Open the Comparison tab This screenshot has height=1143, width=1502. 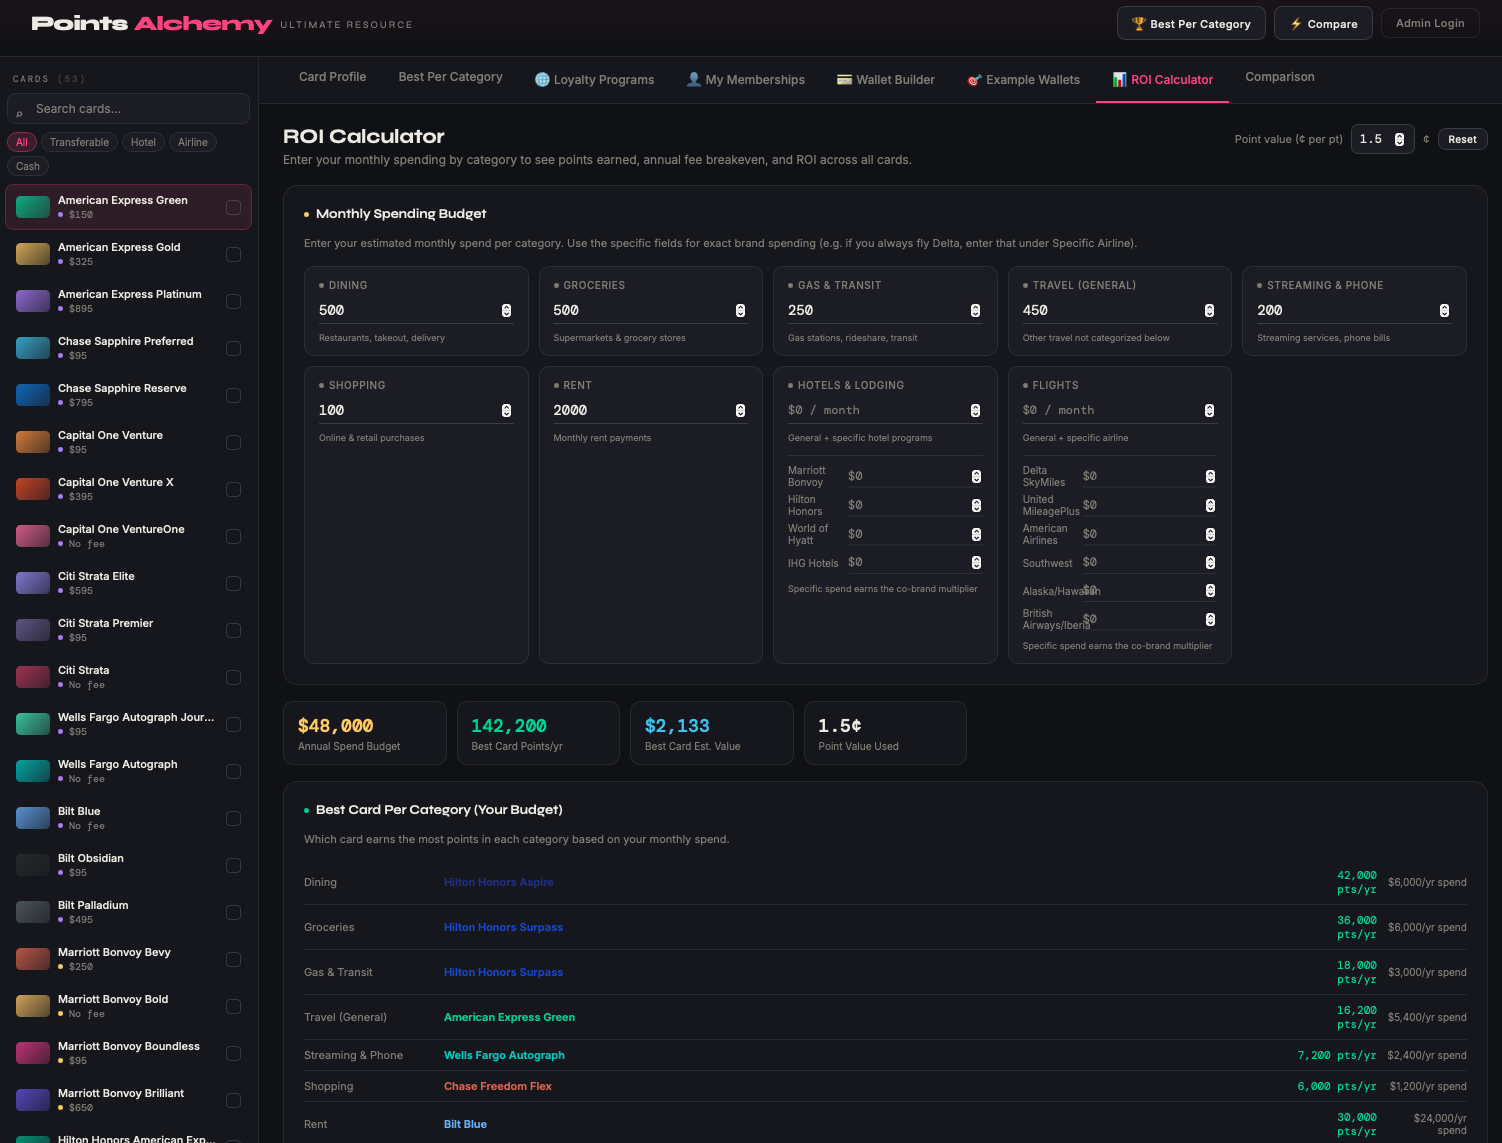[x=1279, y=77]
